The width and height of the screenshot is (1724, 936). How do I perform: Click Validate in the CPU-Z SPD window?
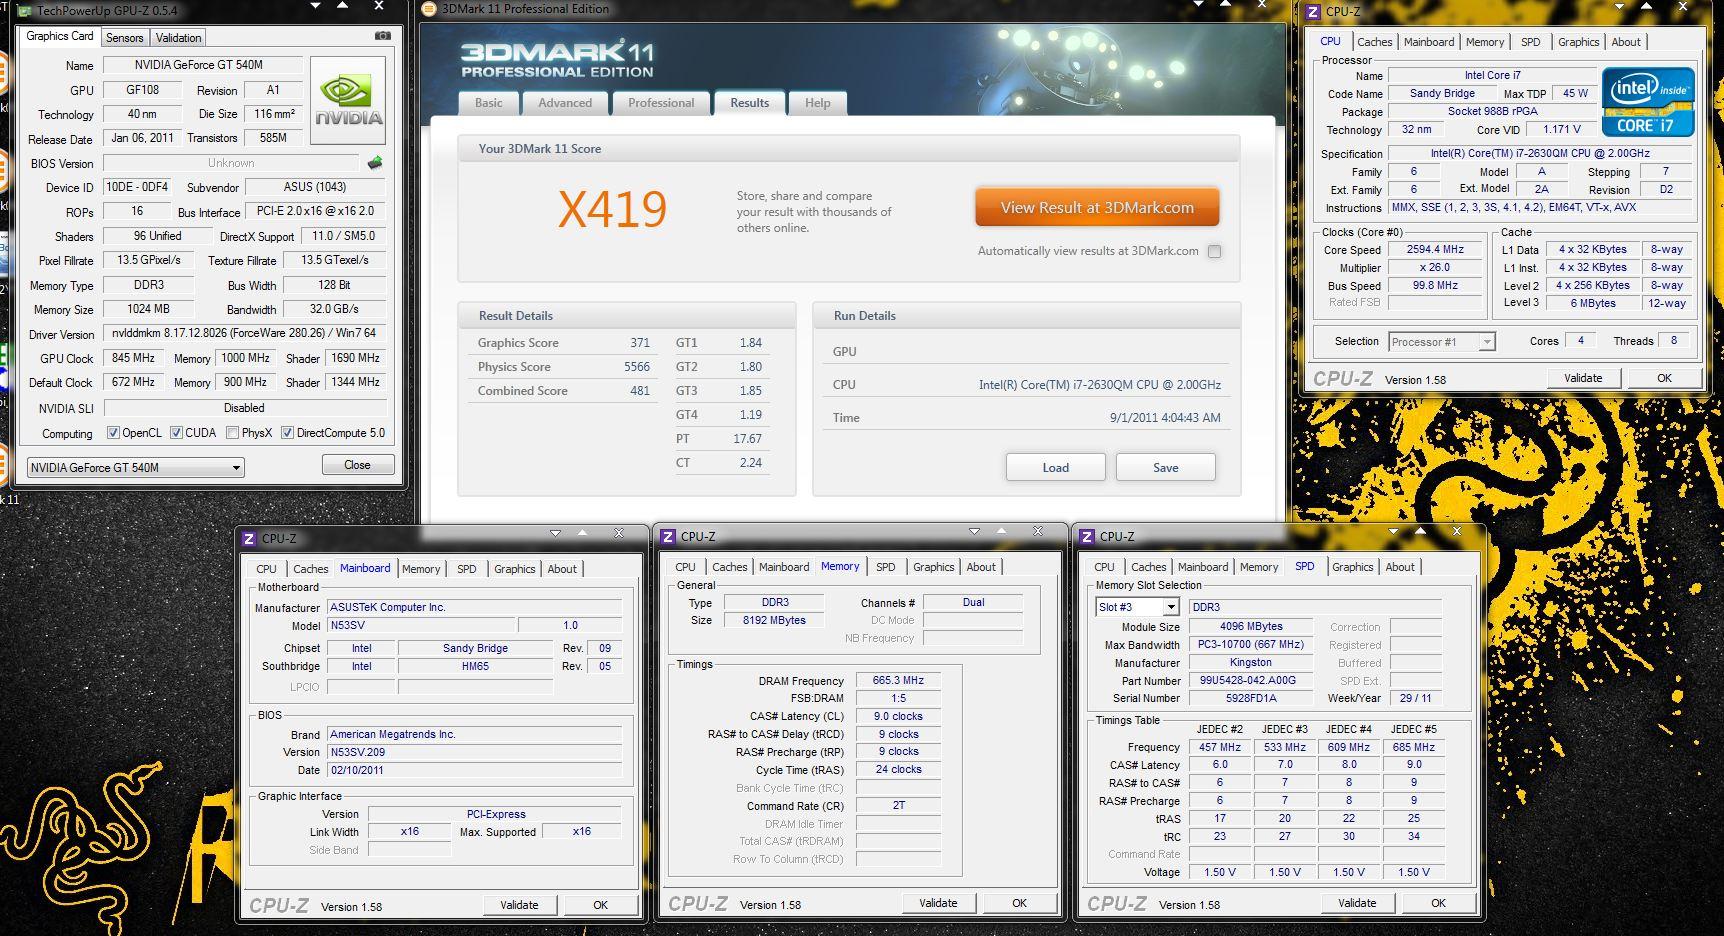point(1357,903)
